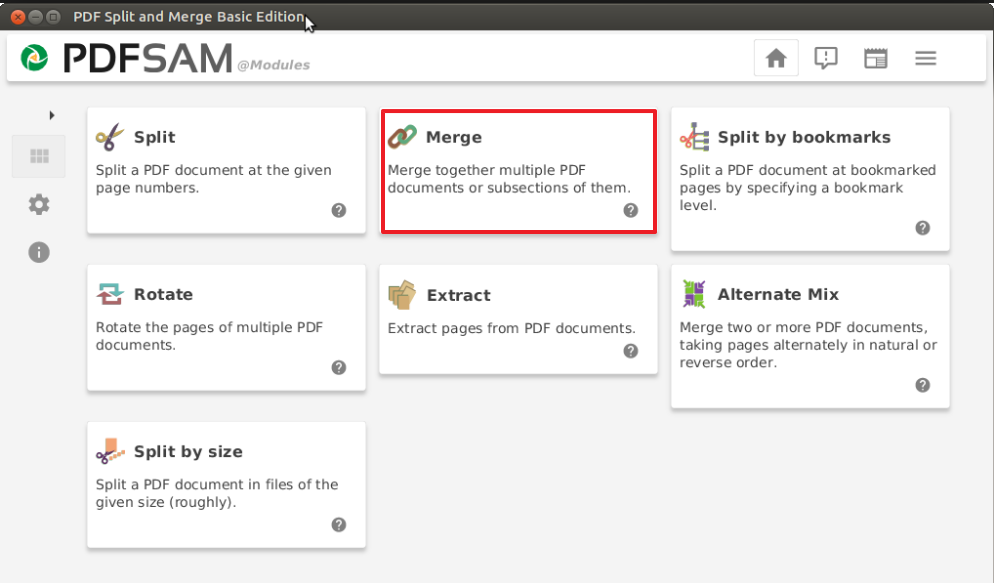Viewport: 994px width, 583px height.
Task: Show help for Merge module
Action: [x=630, y=210]
